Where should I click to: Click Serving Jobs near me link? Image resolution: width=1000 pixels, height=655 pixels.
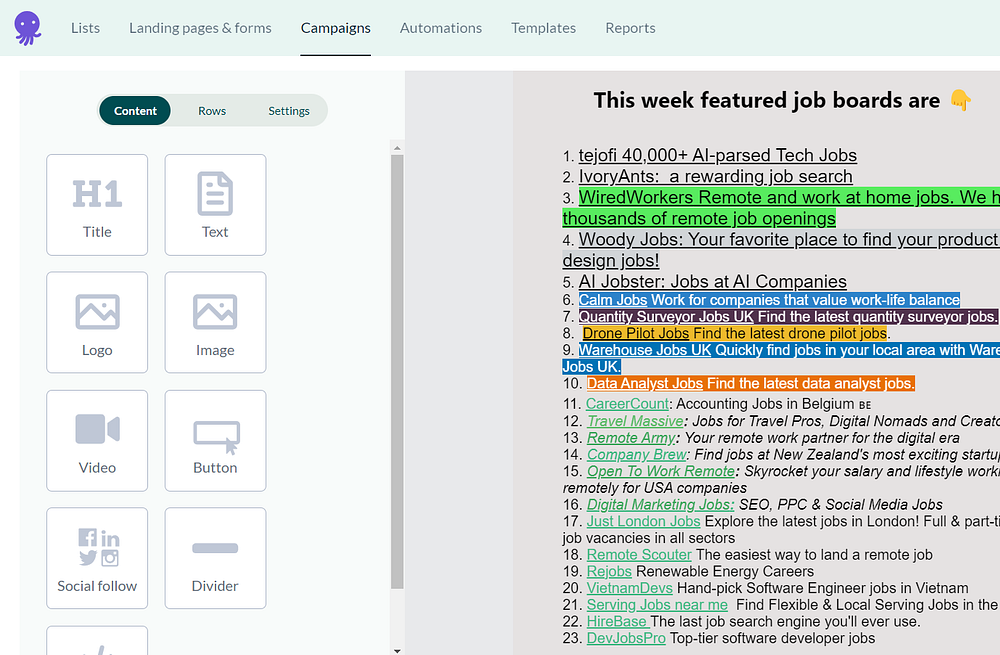coord(657,605)
